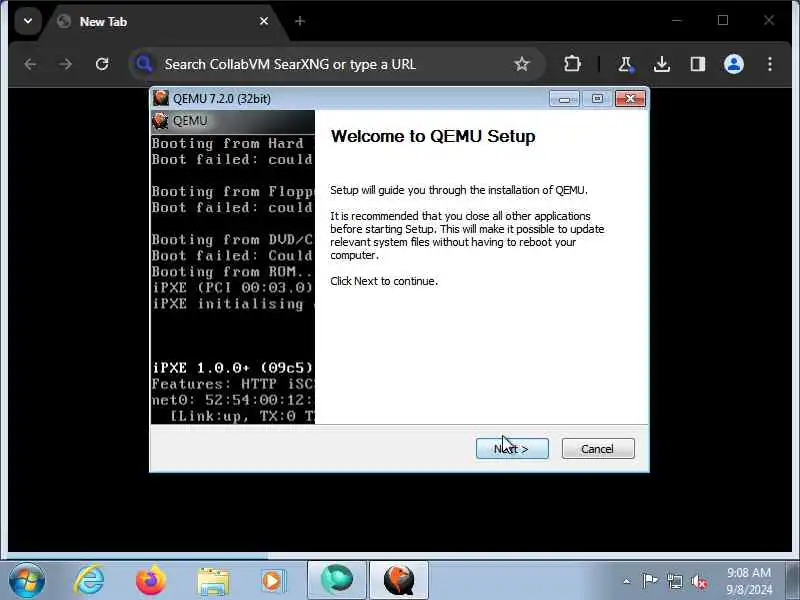Viewport: 800px width, 600px height.
Task: Switch to QEMU setup taskbar button
Action: (398, 580)
